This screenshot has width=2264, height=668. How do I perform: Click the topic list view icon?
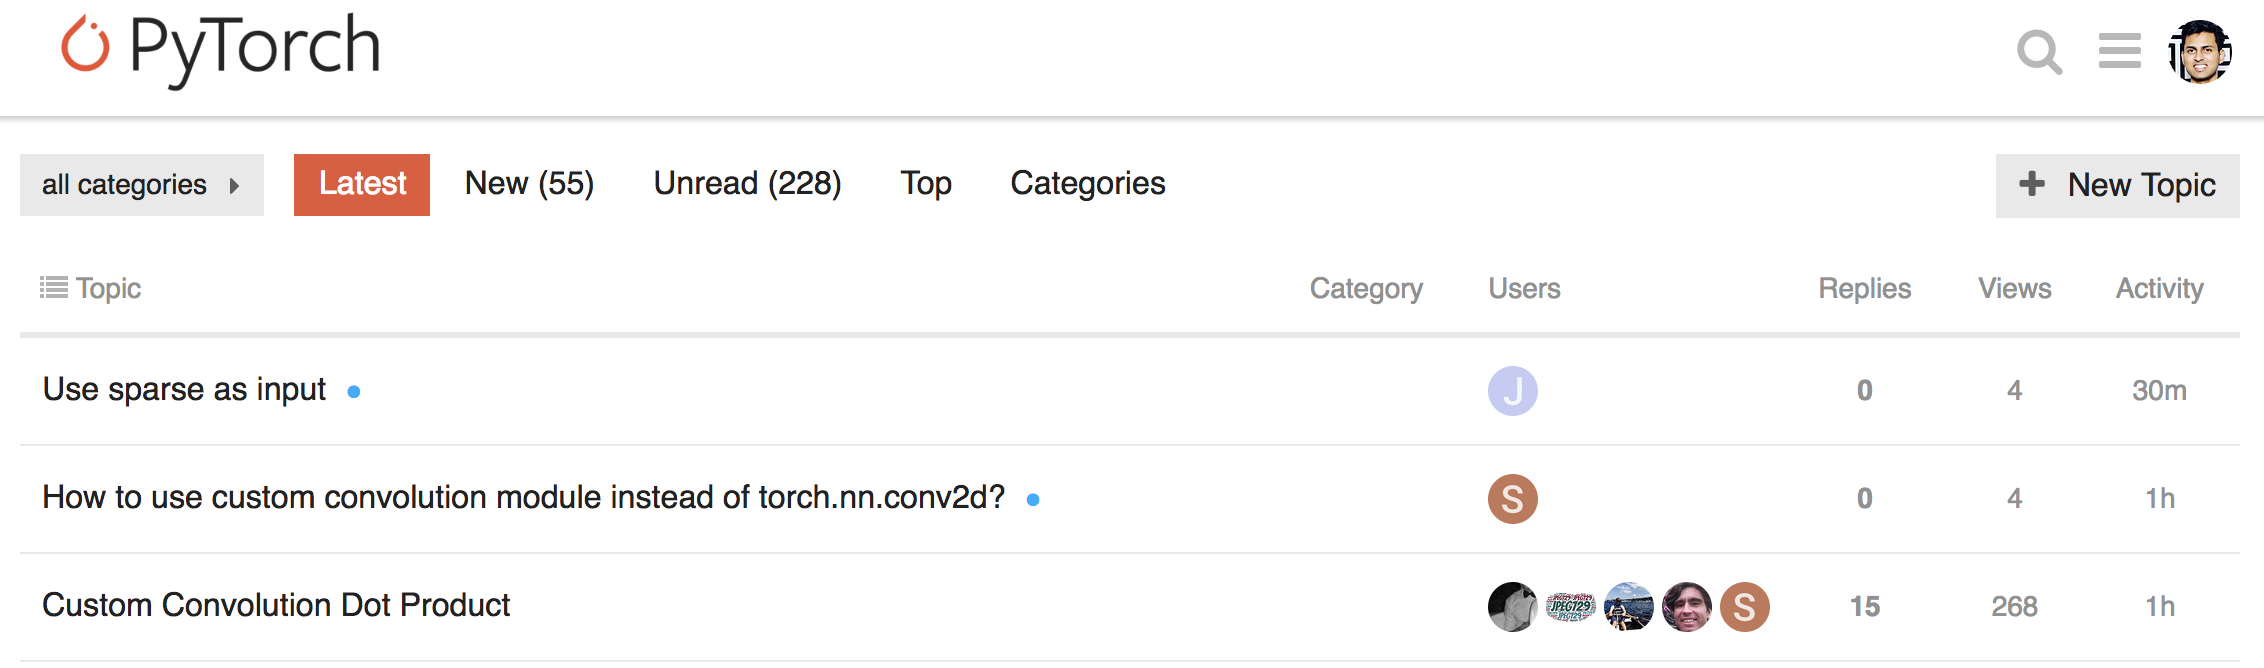52,288
